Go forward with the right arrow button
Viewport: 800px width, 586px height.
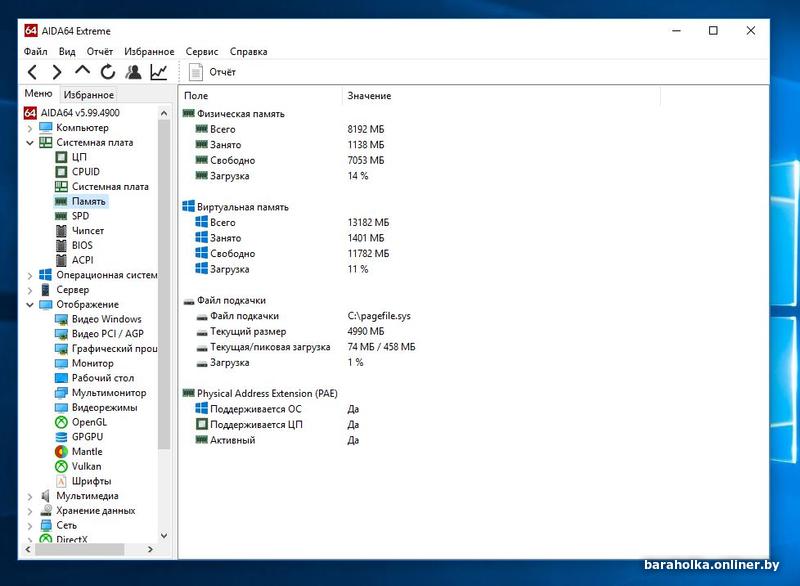tap(57, 72)
